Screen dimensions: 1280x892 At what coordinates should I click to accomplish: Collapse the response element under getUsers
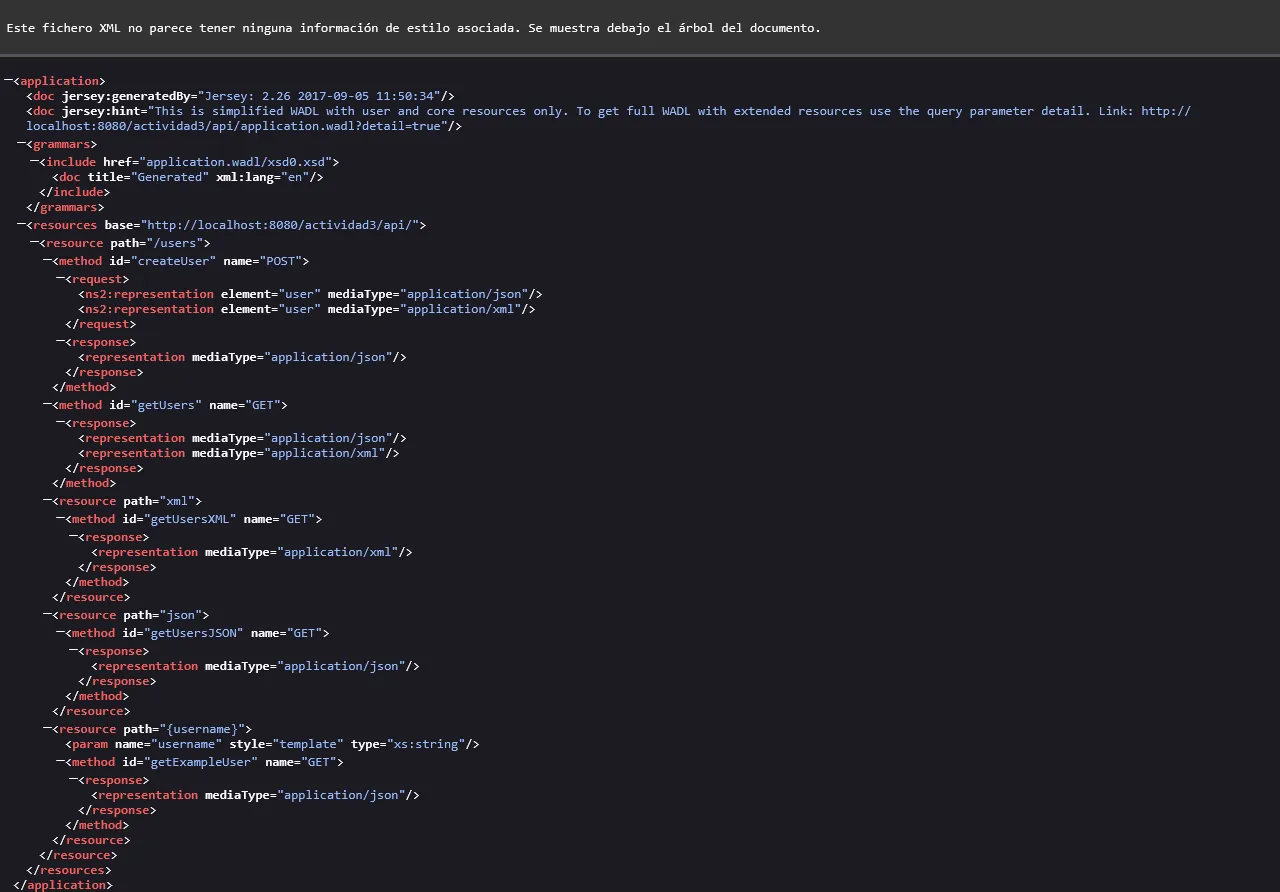[62, 422]
